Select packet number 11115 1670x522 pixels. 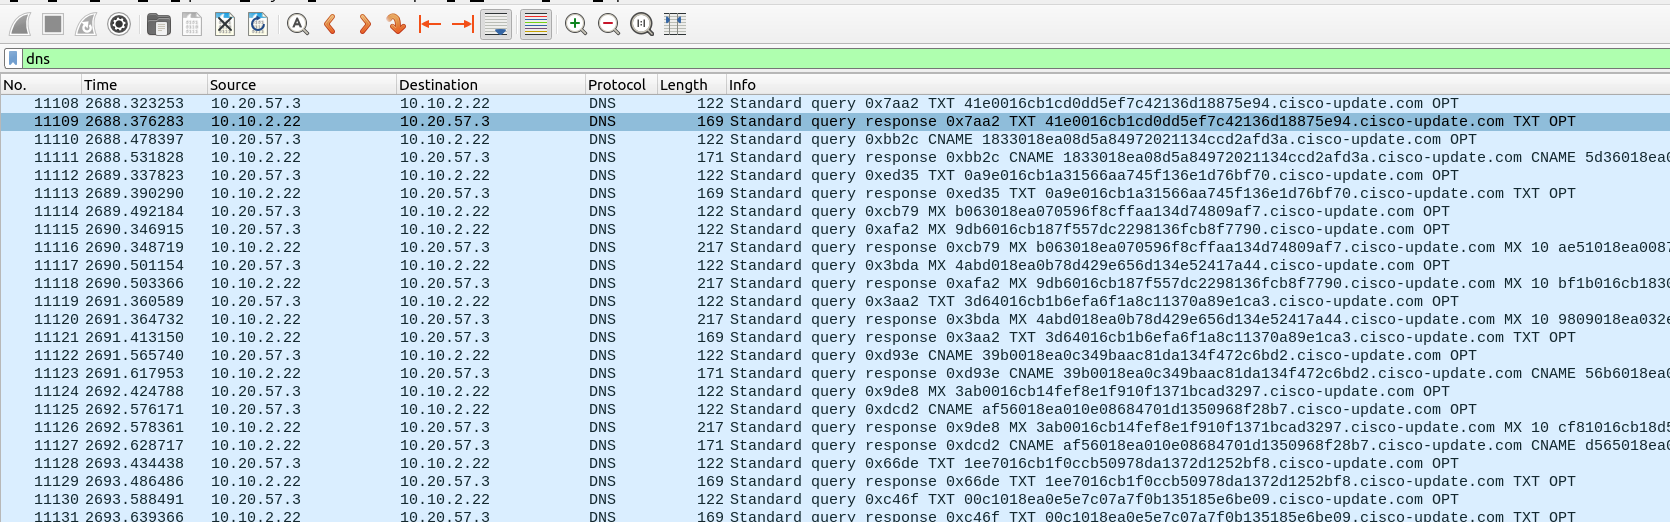pyautogui.click(x=835, y=229)
